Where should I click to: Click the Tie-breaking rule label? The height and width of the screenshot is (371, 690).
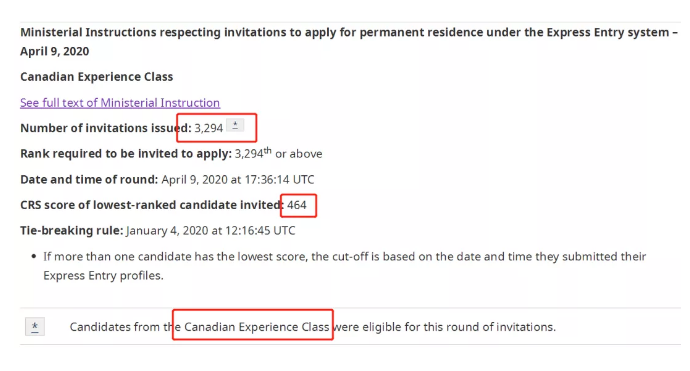pos(72,231)
